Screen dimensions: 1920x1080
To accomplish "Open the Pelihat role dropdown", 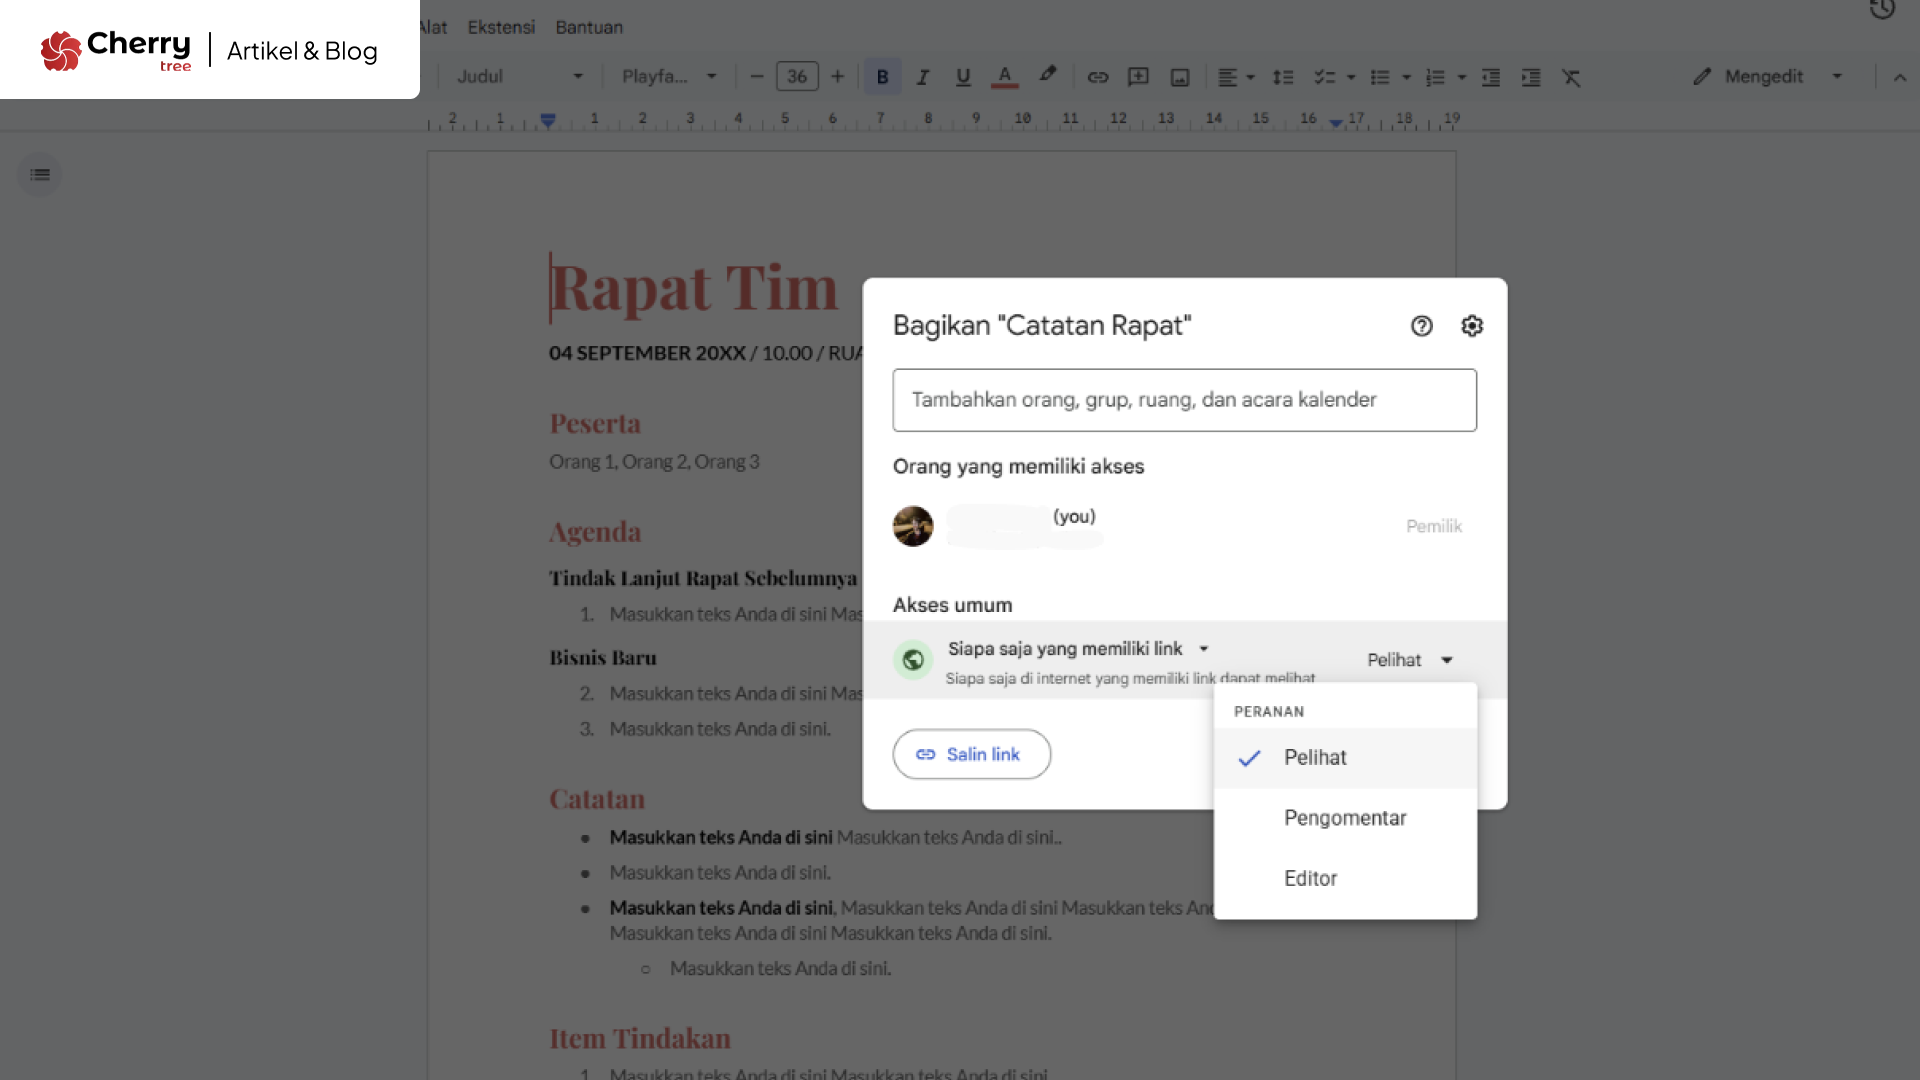I will pyautogui.click(x=1410, y=660).
